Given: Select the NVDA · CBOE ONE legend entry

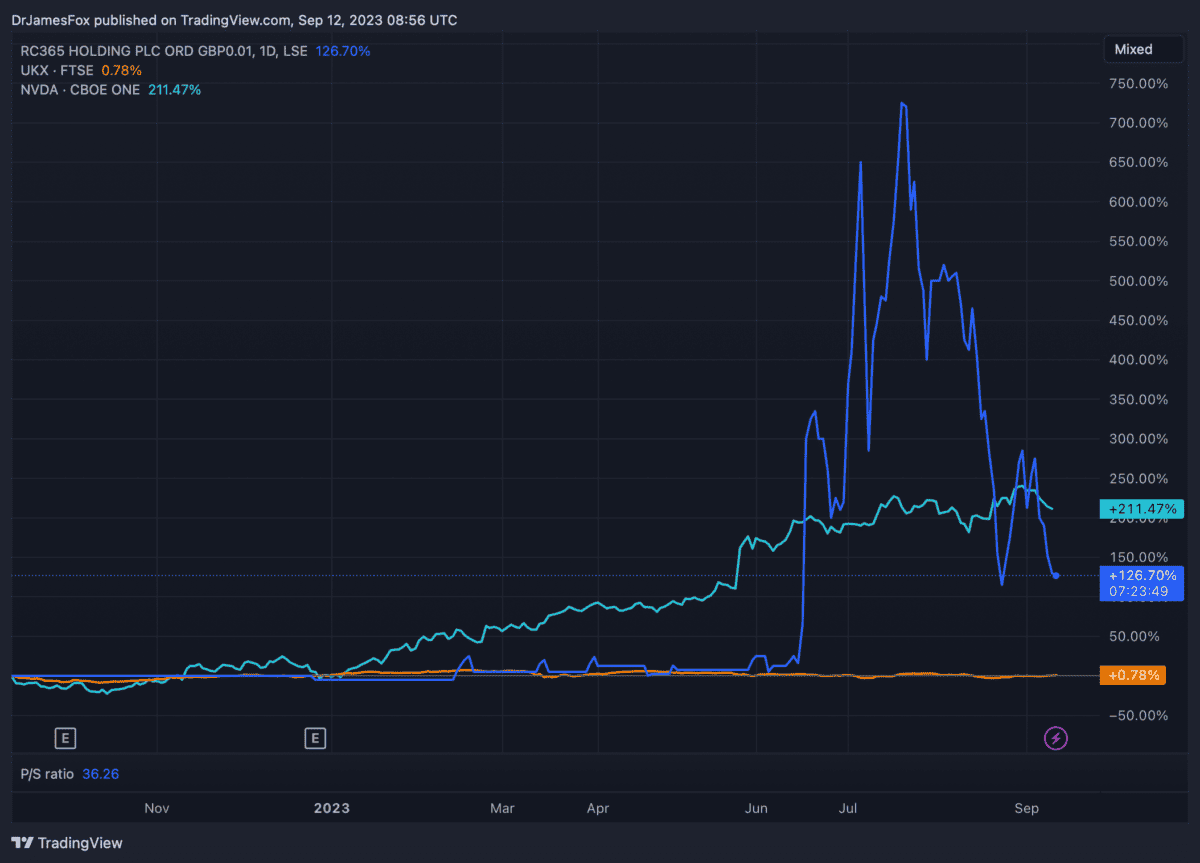Looking at the screenshot, I should pyautogui.click(x=80, y=90).
